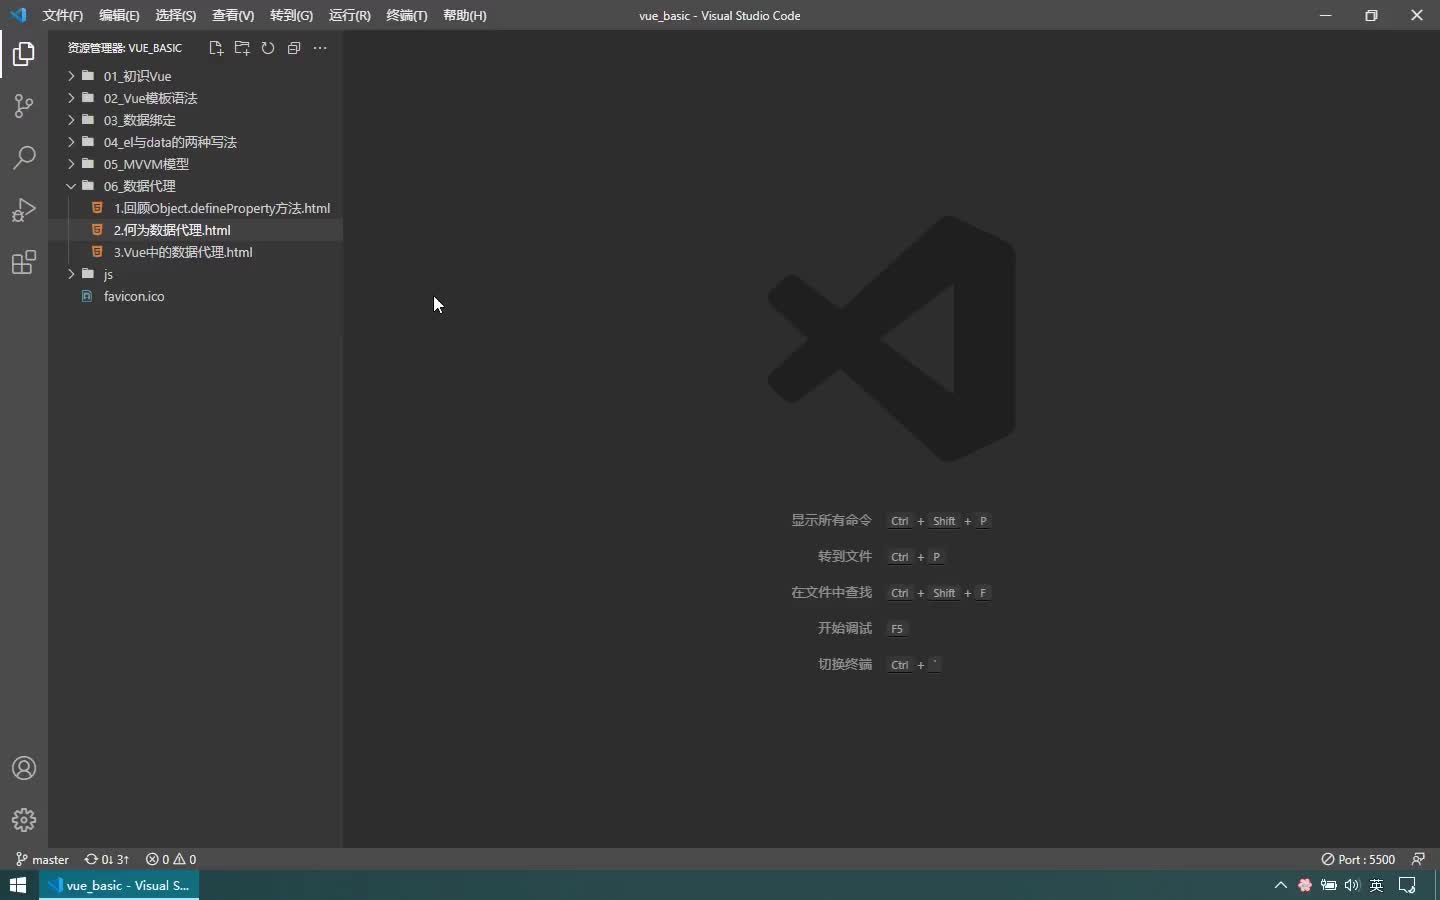1440x900 pixels.
Task: Open the 查看(V) menu
Action: click(233, 15)
